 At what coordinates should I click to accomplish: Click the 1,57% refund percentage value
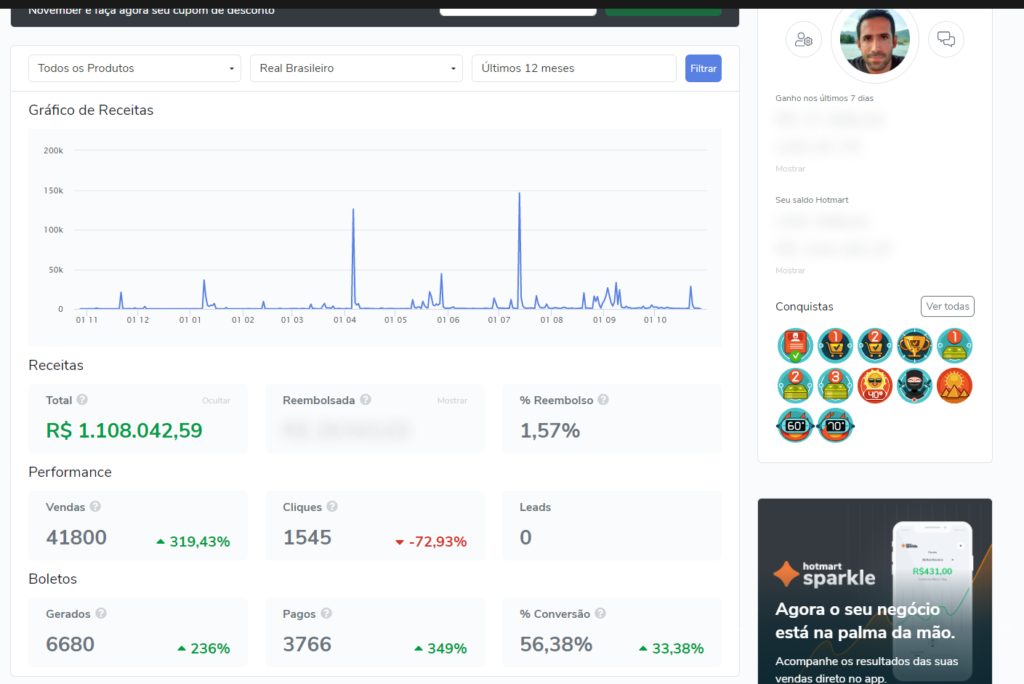coord(550,431)
